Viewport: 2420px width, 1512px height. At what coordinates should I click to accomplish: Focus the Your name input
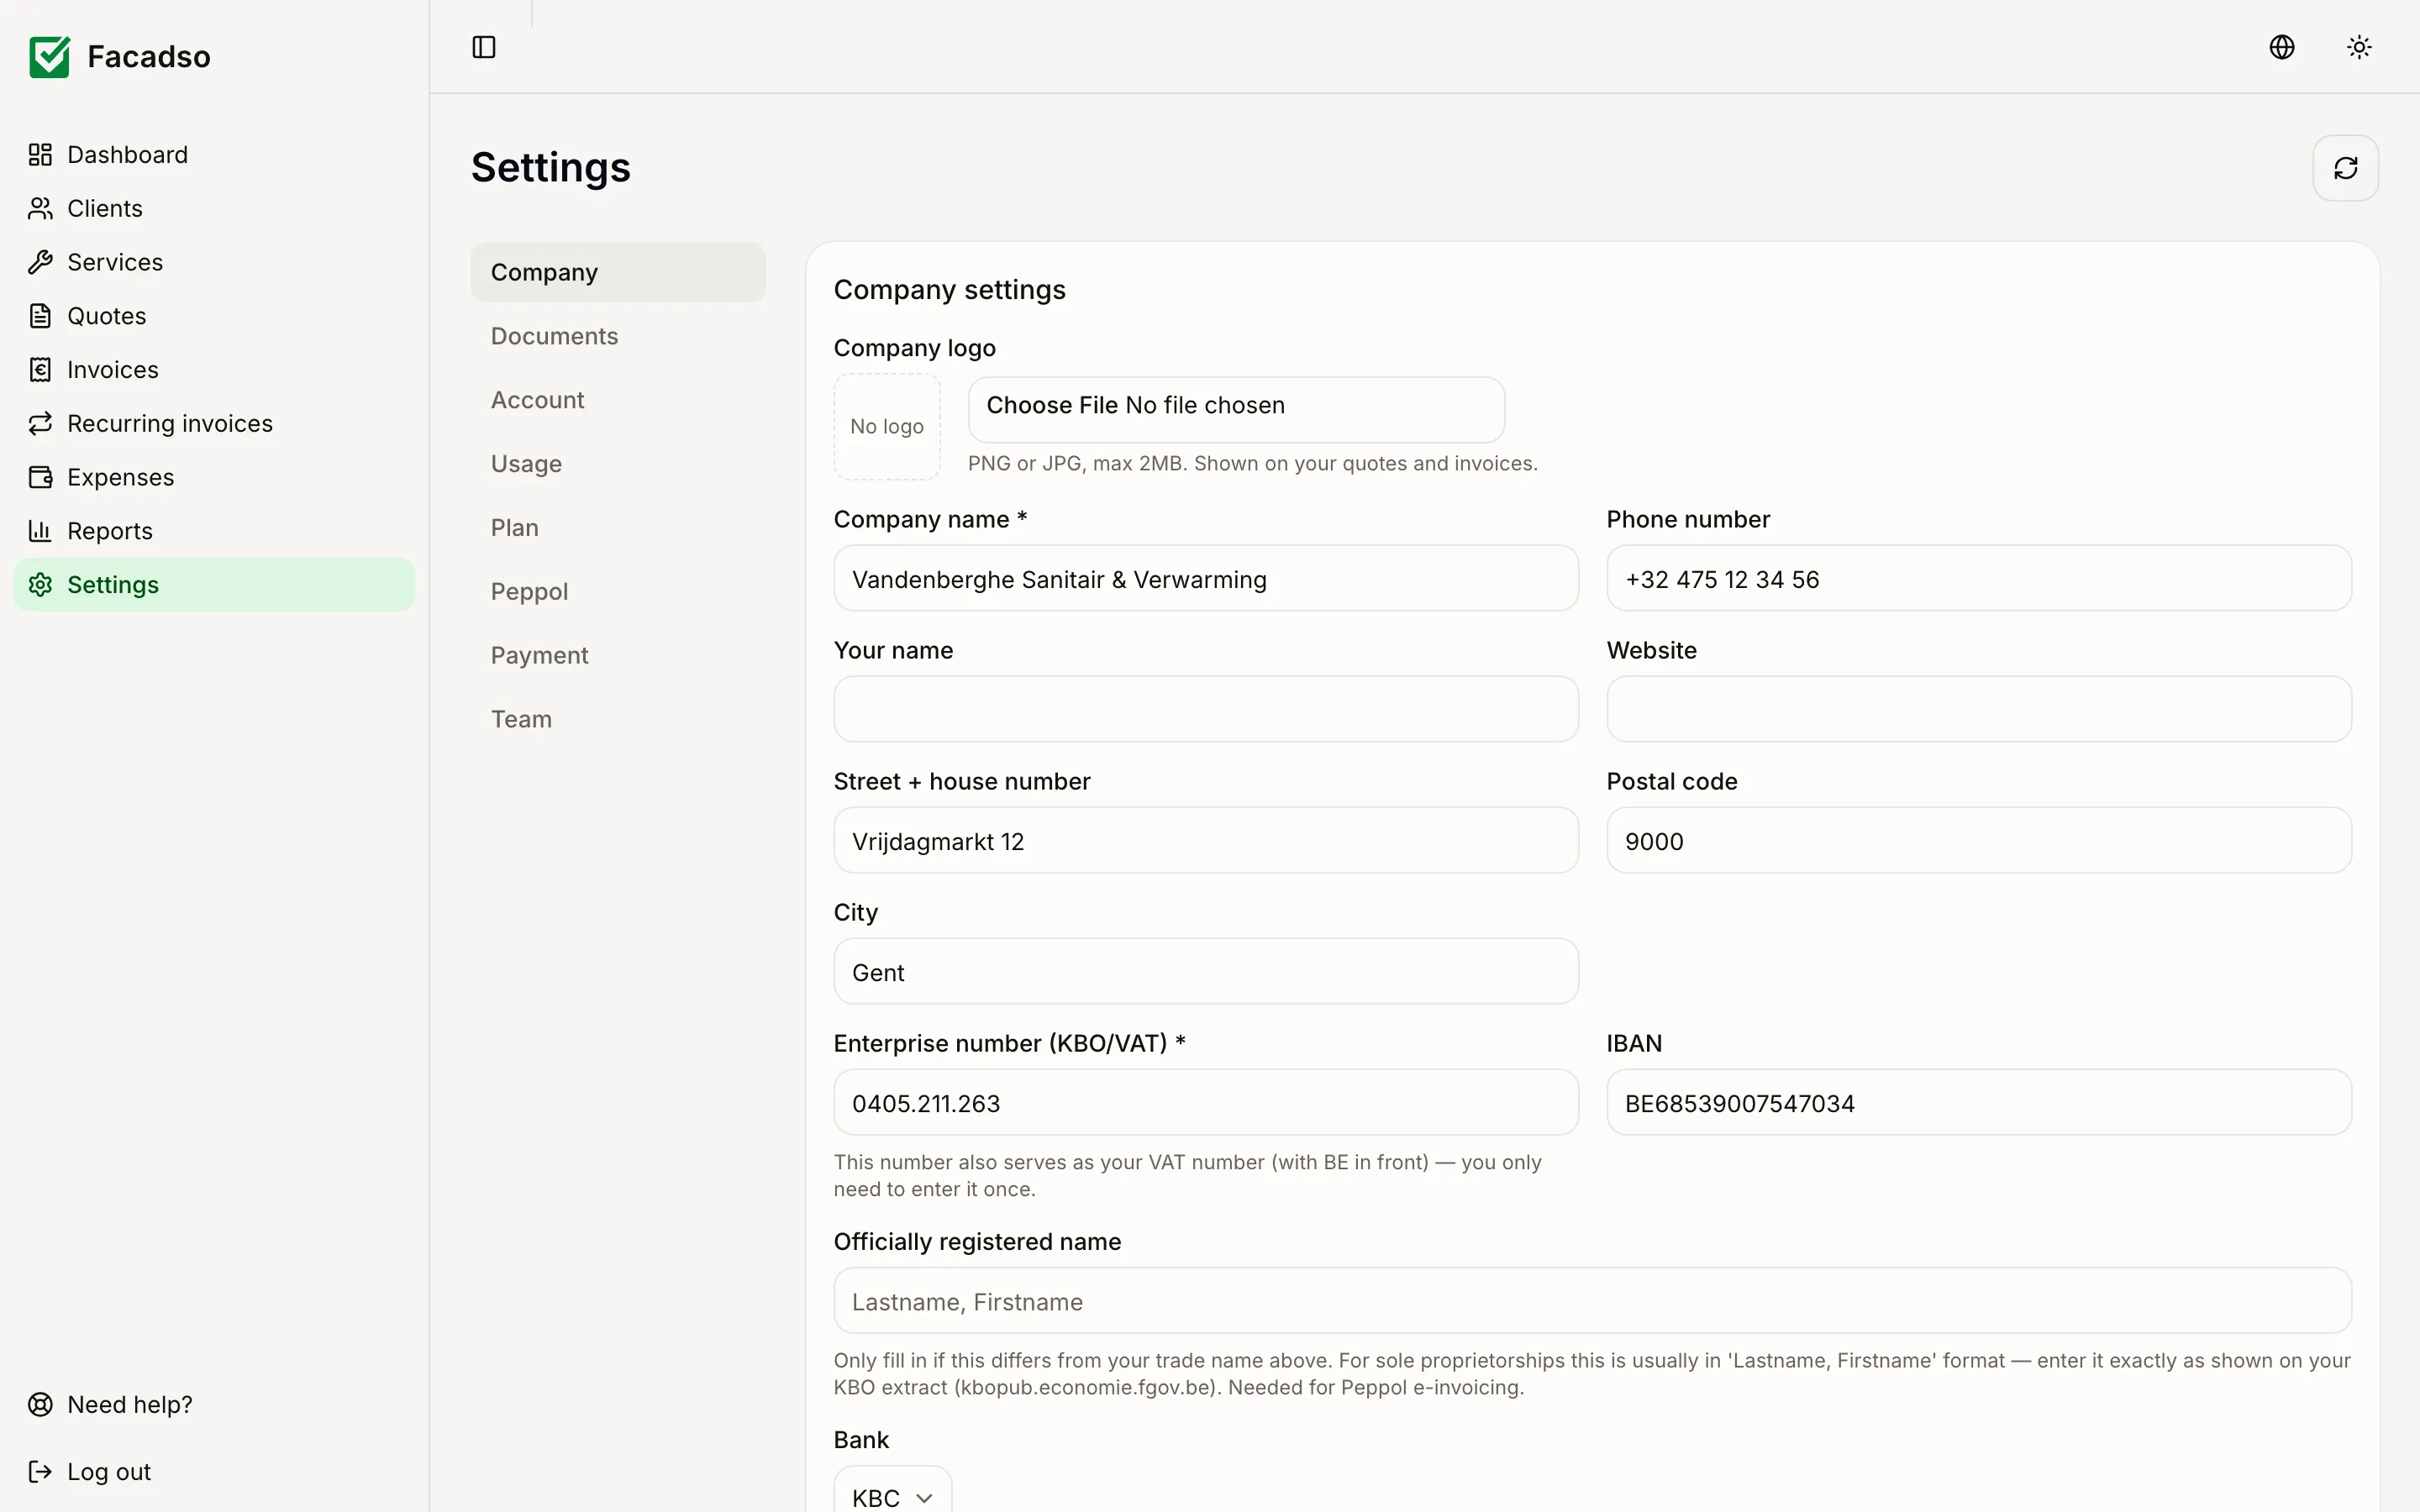(1206, 709)
